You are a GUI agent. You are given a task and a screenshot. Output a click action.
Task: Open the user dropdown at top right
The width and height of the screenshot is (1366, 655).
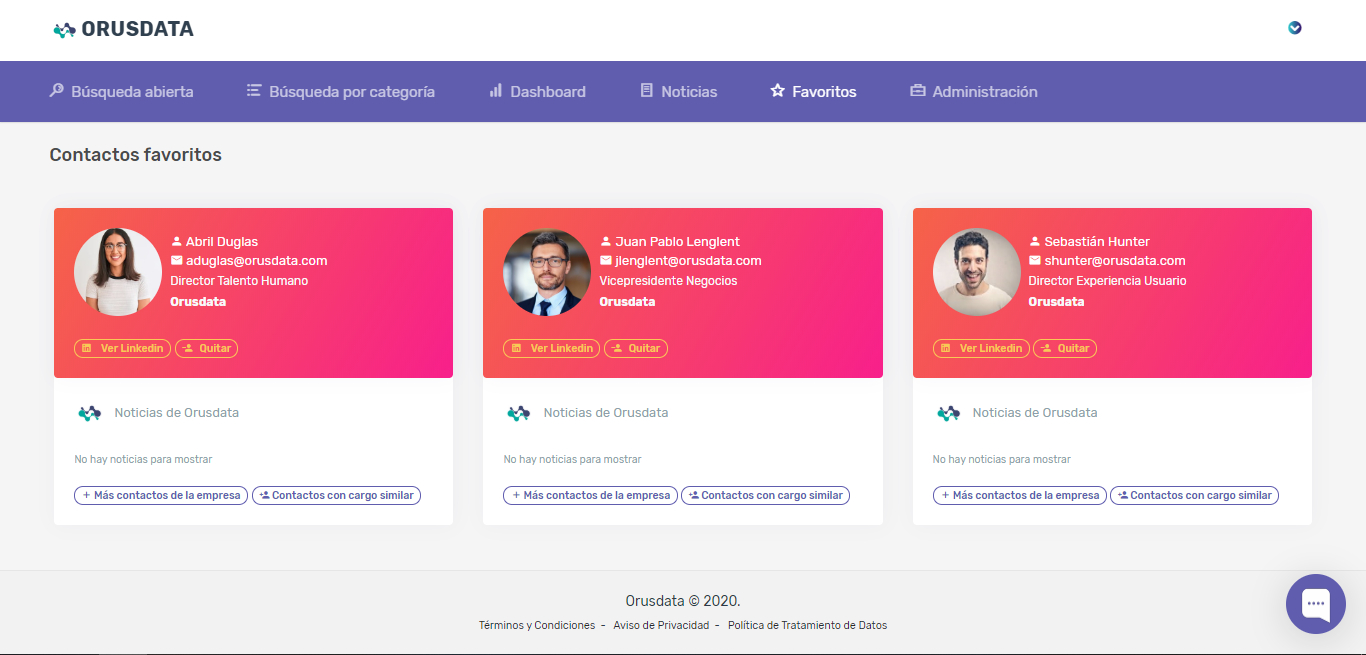tap(1295, 28)
